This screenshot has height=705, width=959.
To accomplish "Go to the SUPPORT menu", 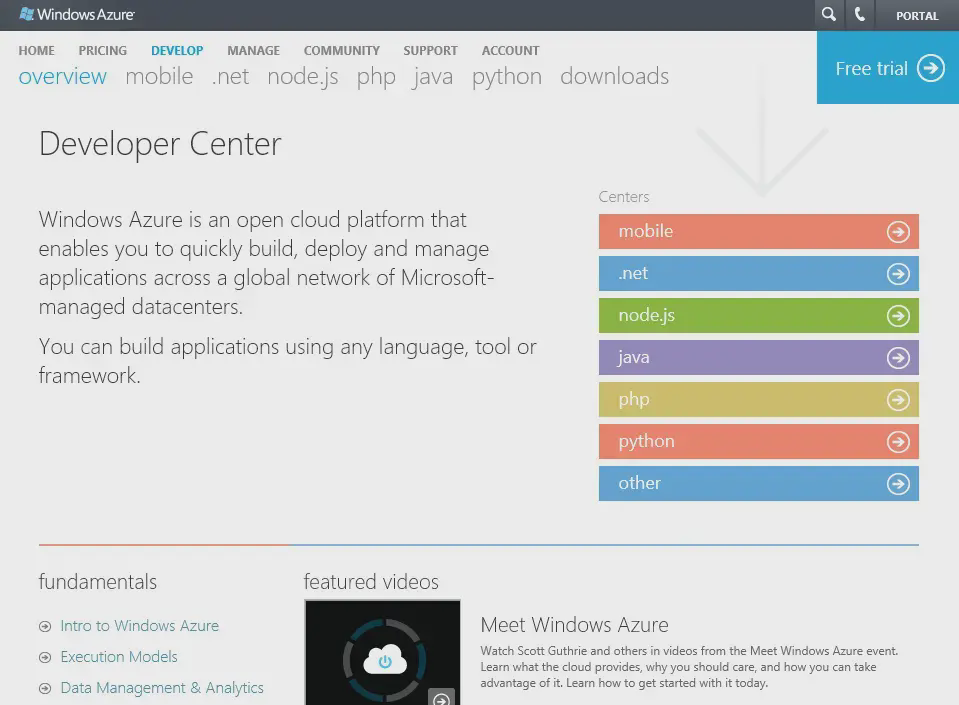I will pos(430,50).
